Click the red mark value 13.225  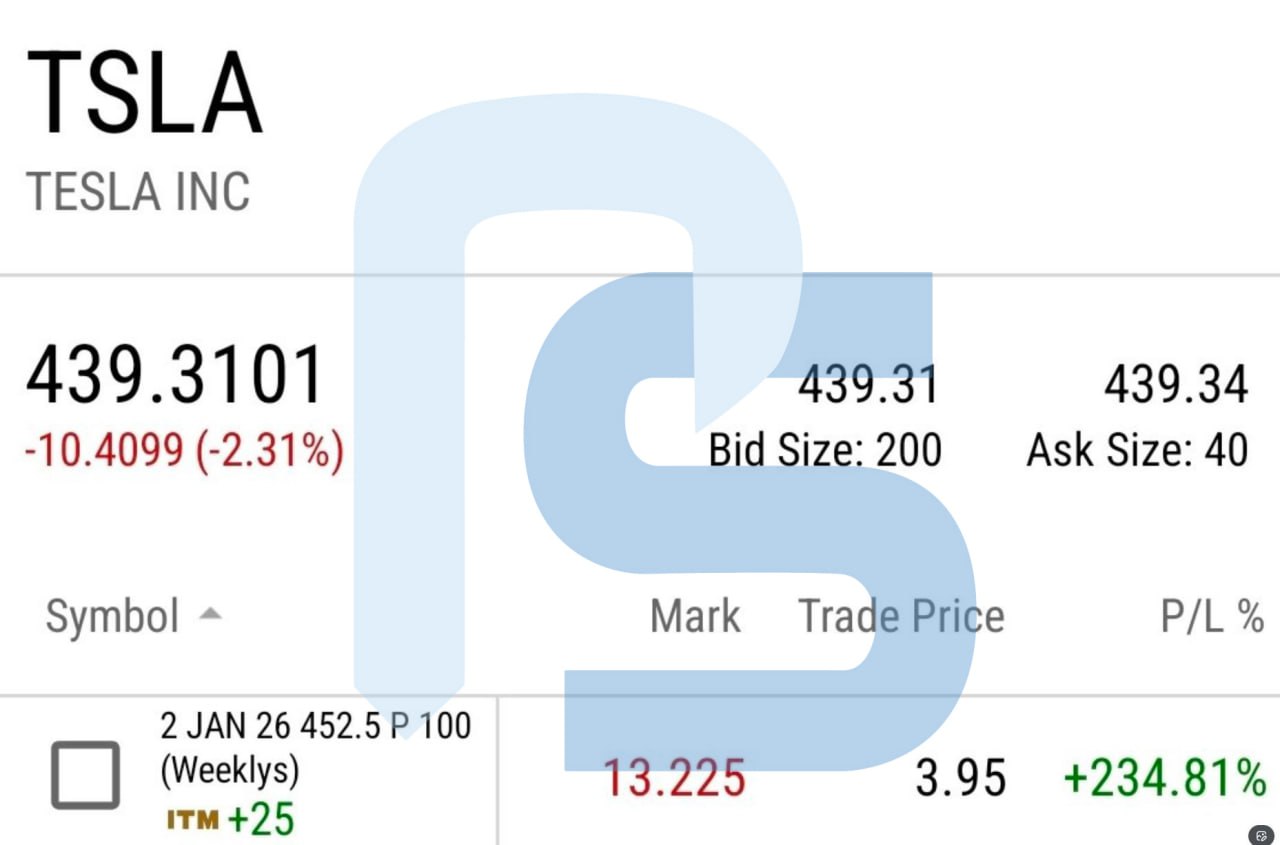tap(674, 778)
